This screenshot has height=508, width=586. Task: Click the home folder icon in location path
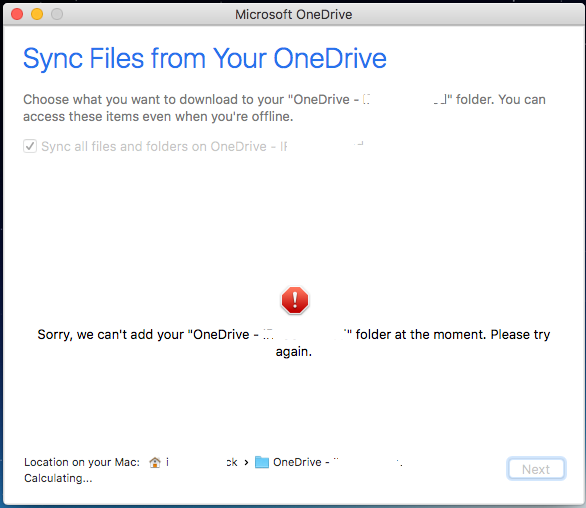coord(155,462)
